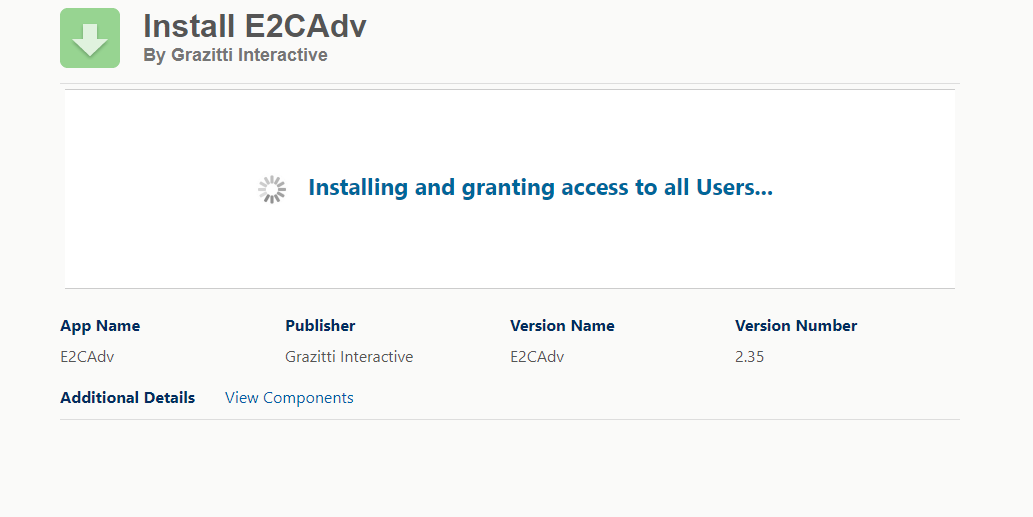Image resolution: width=1033 pixels, height=517 pixels.
Task: Click 'By Grazitti Interactive' subtitle
Action: pos(235,55)
